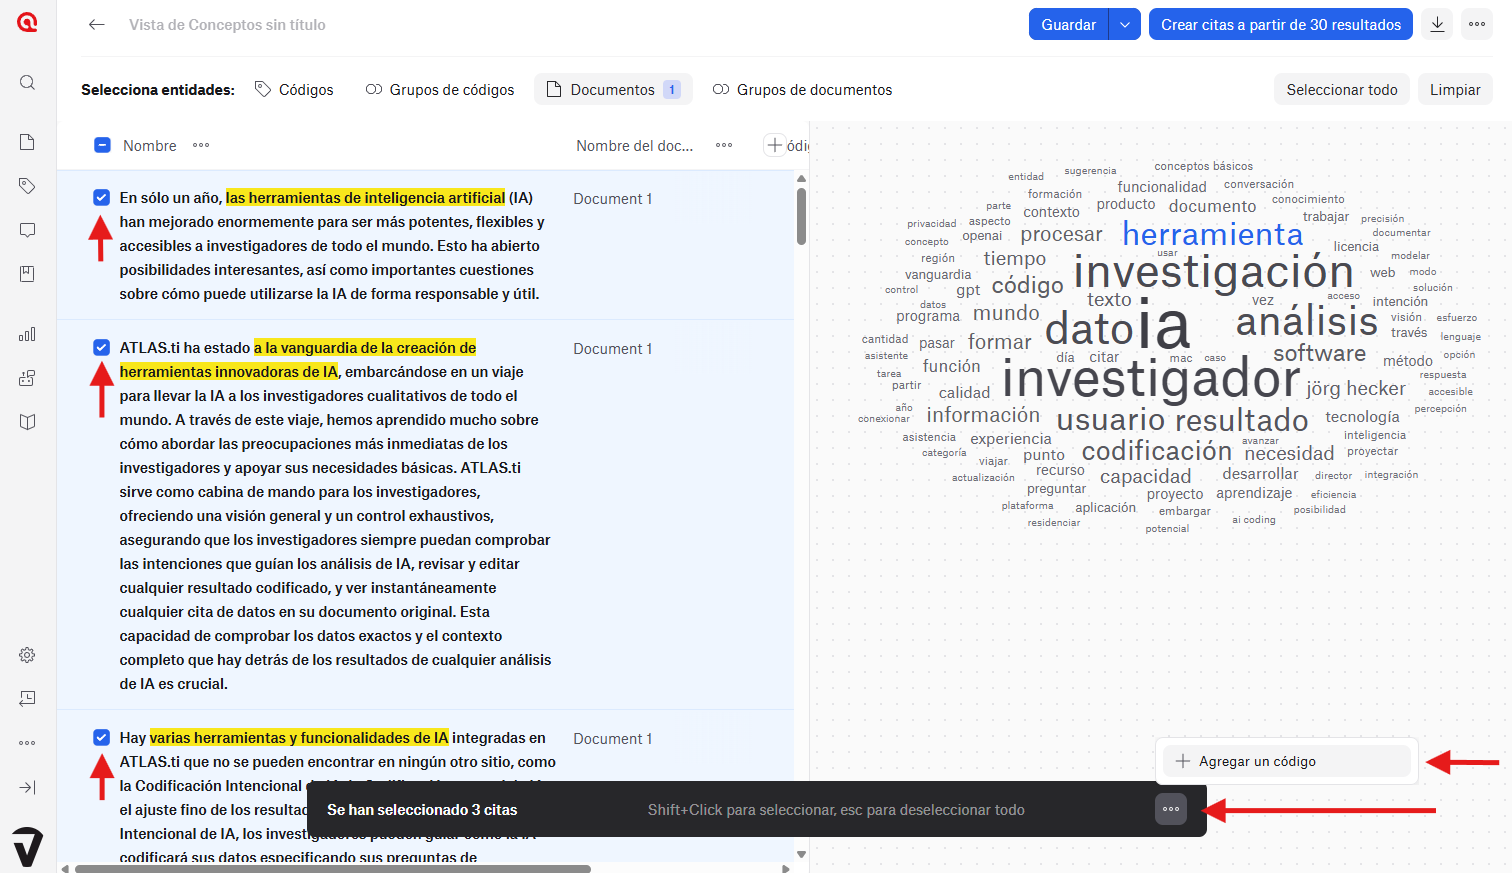
Task: Click Crear citas a partir de 30 resultados
Action: tap(1281, 24)
